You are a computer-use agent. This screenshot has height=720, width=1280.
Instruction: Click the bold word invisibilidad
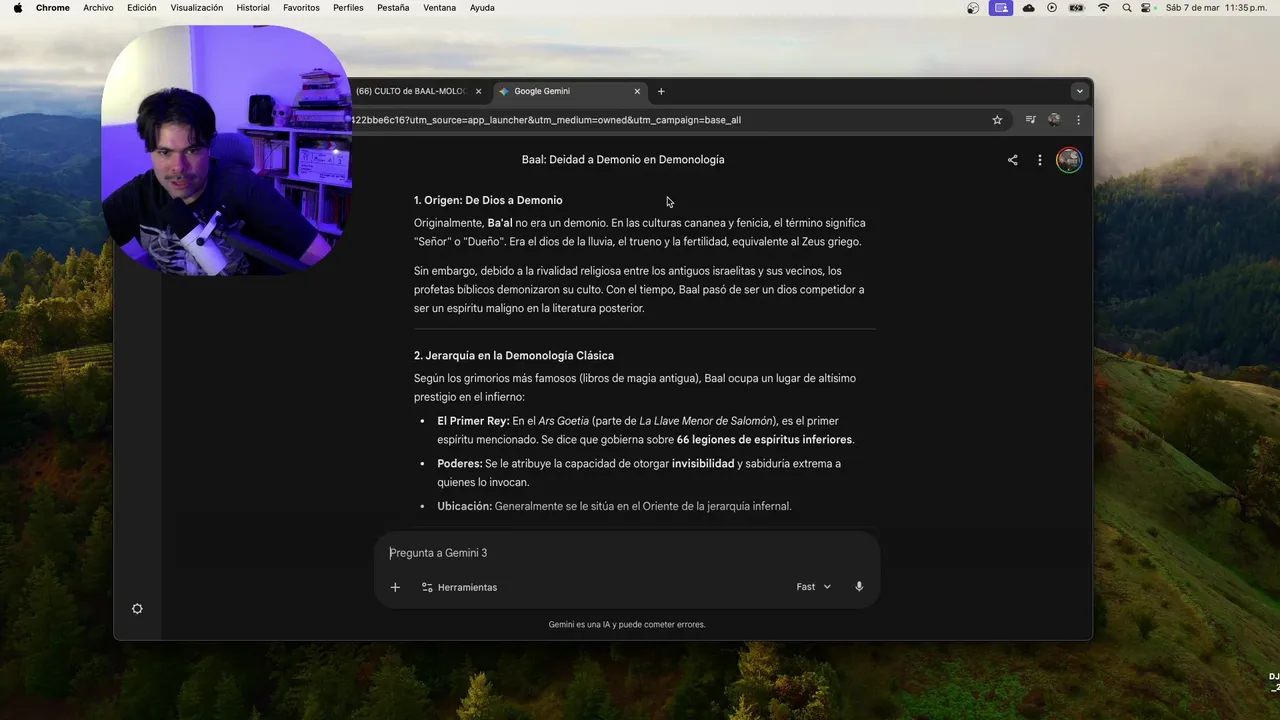pyautogui.click(x=703, y=464)
